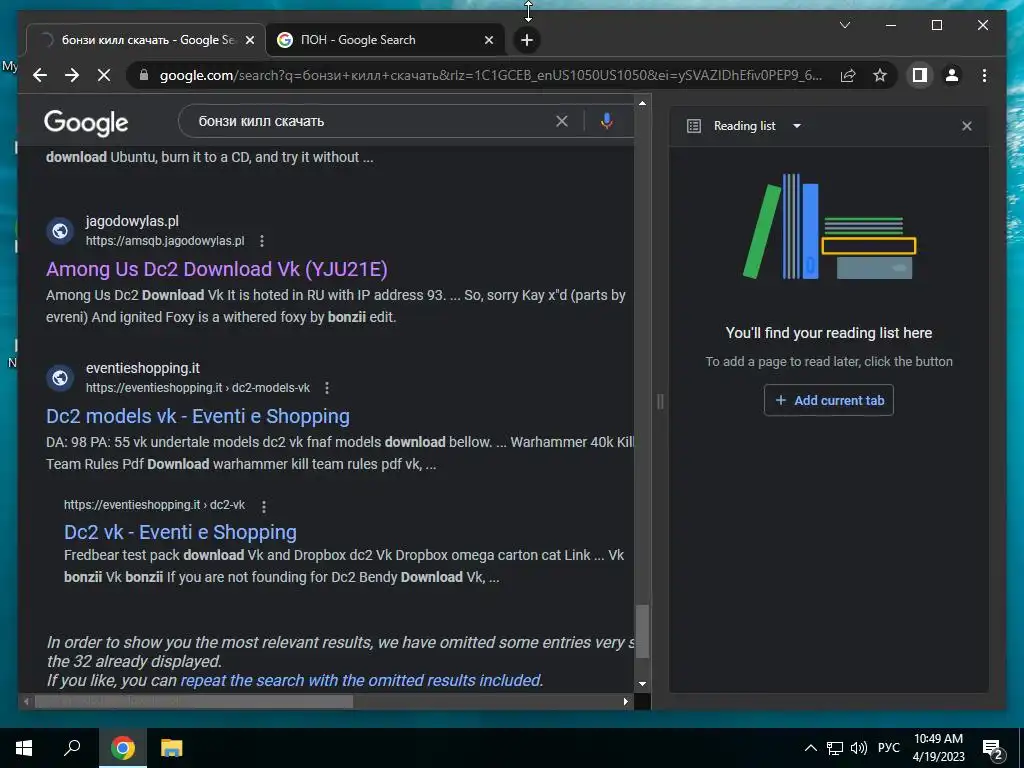Click the 'https://eventieshopping.it › dc2-vk' URL text
The width and height of the screenshot is (1024, 768).
[x=154, y=505]
